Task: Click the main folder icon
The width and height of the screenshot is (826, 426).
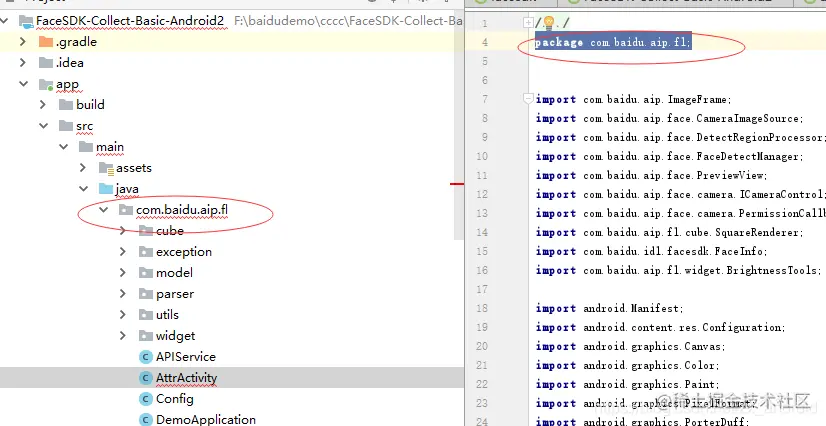Action: tap(86, 147)
